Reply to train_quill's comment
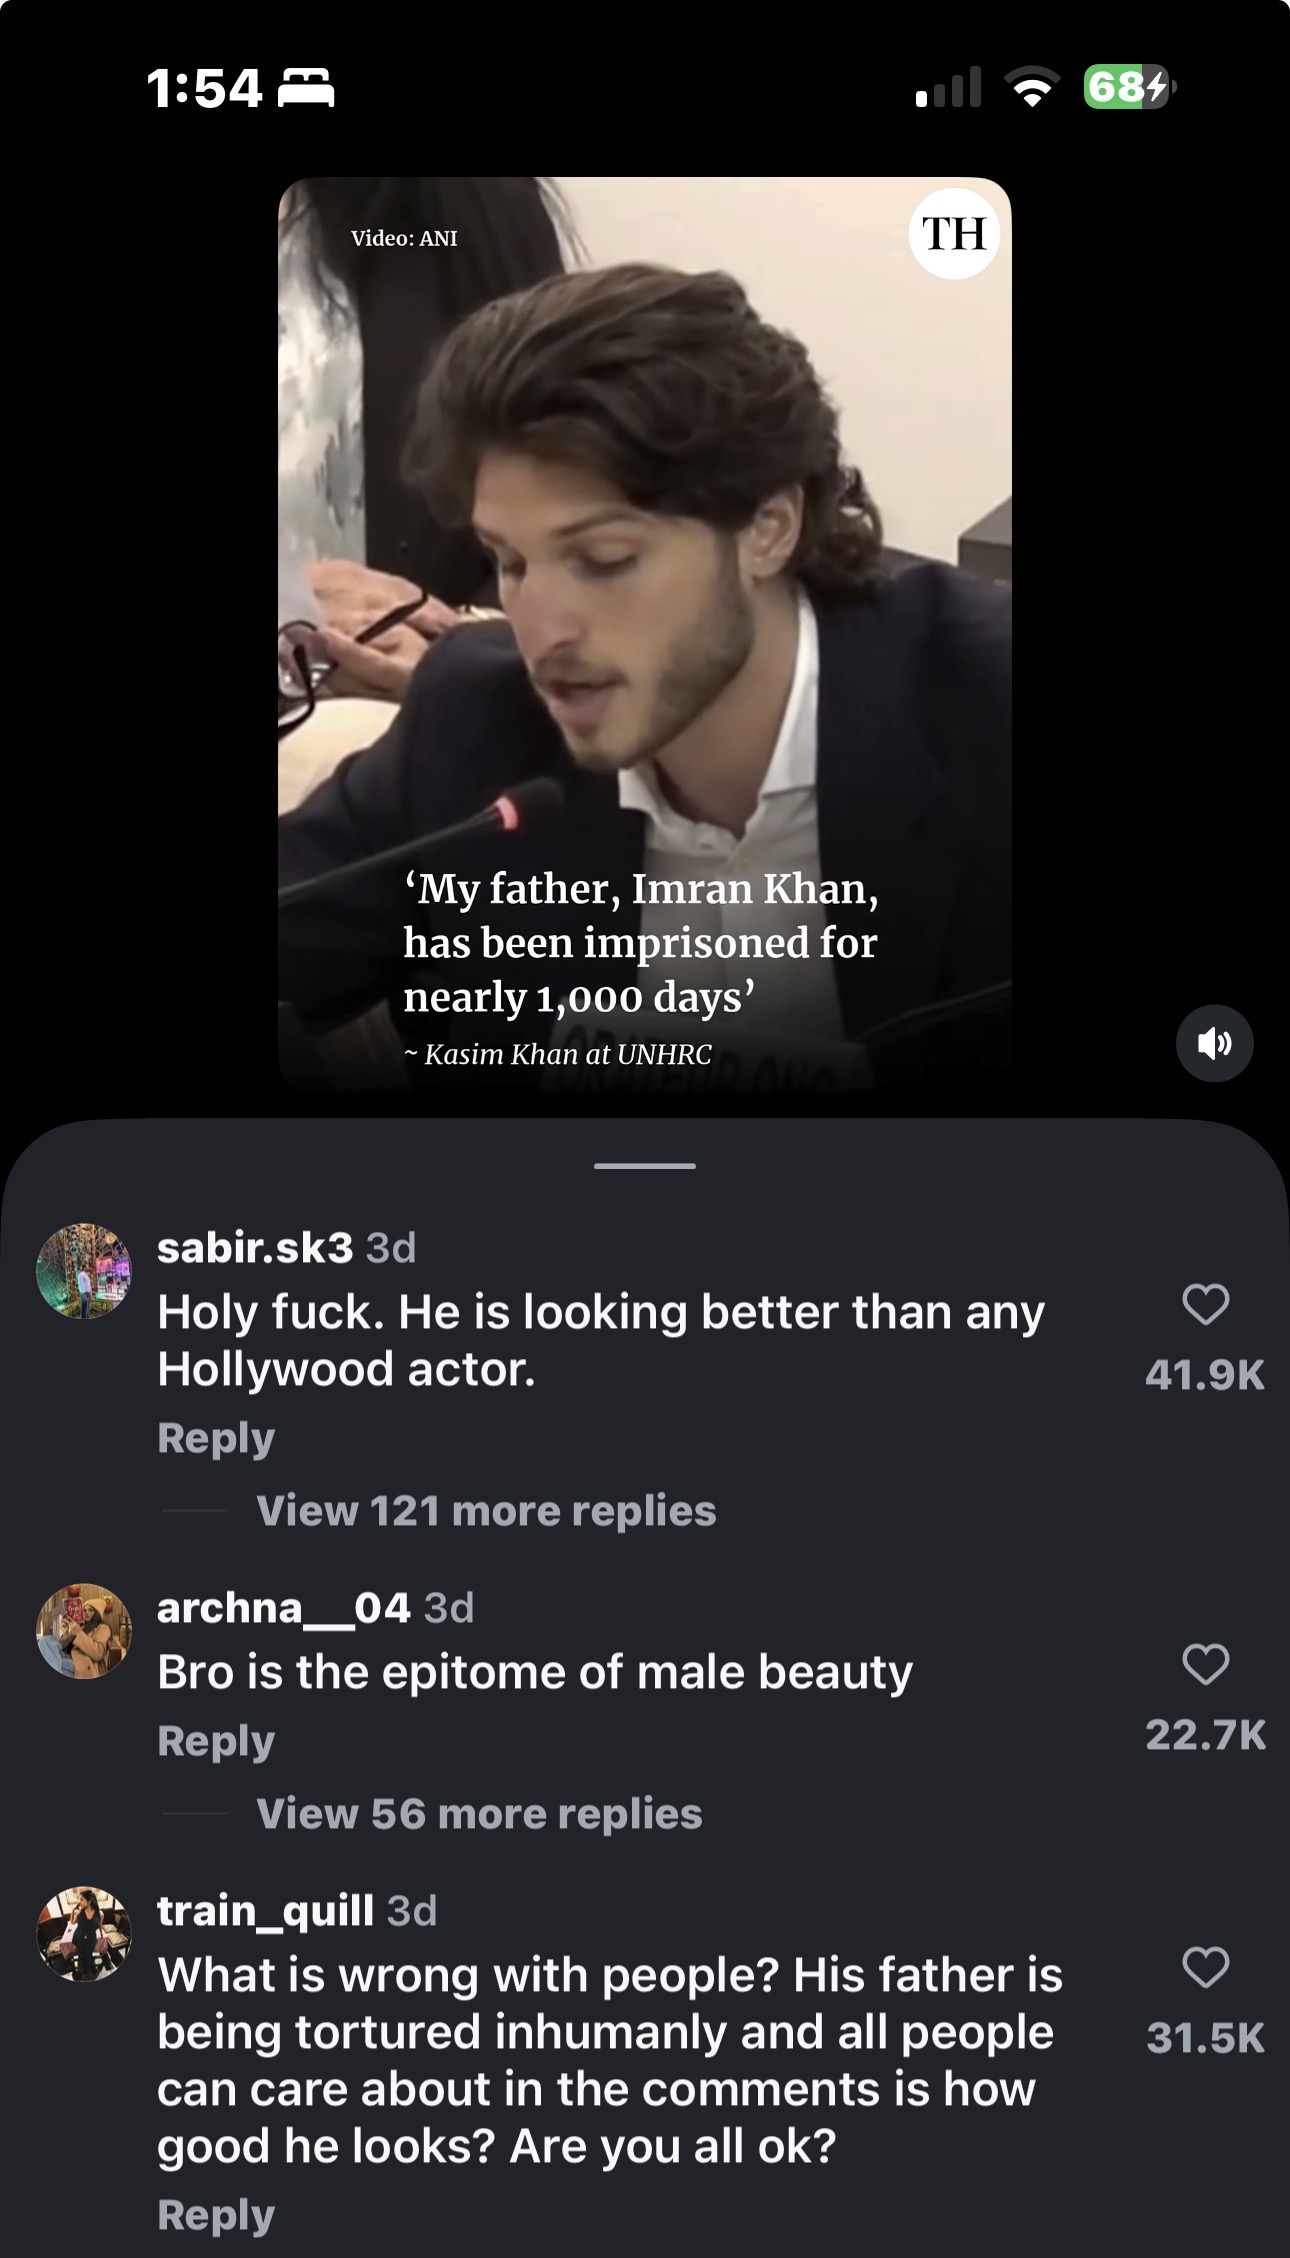The height and width of the screenshot is (2258, 1290). [x=216, y=2215]
